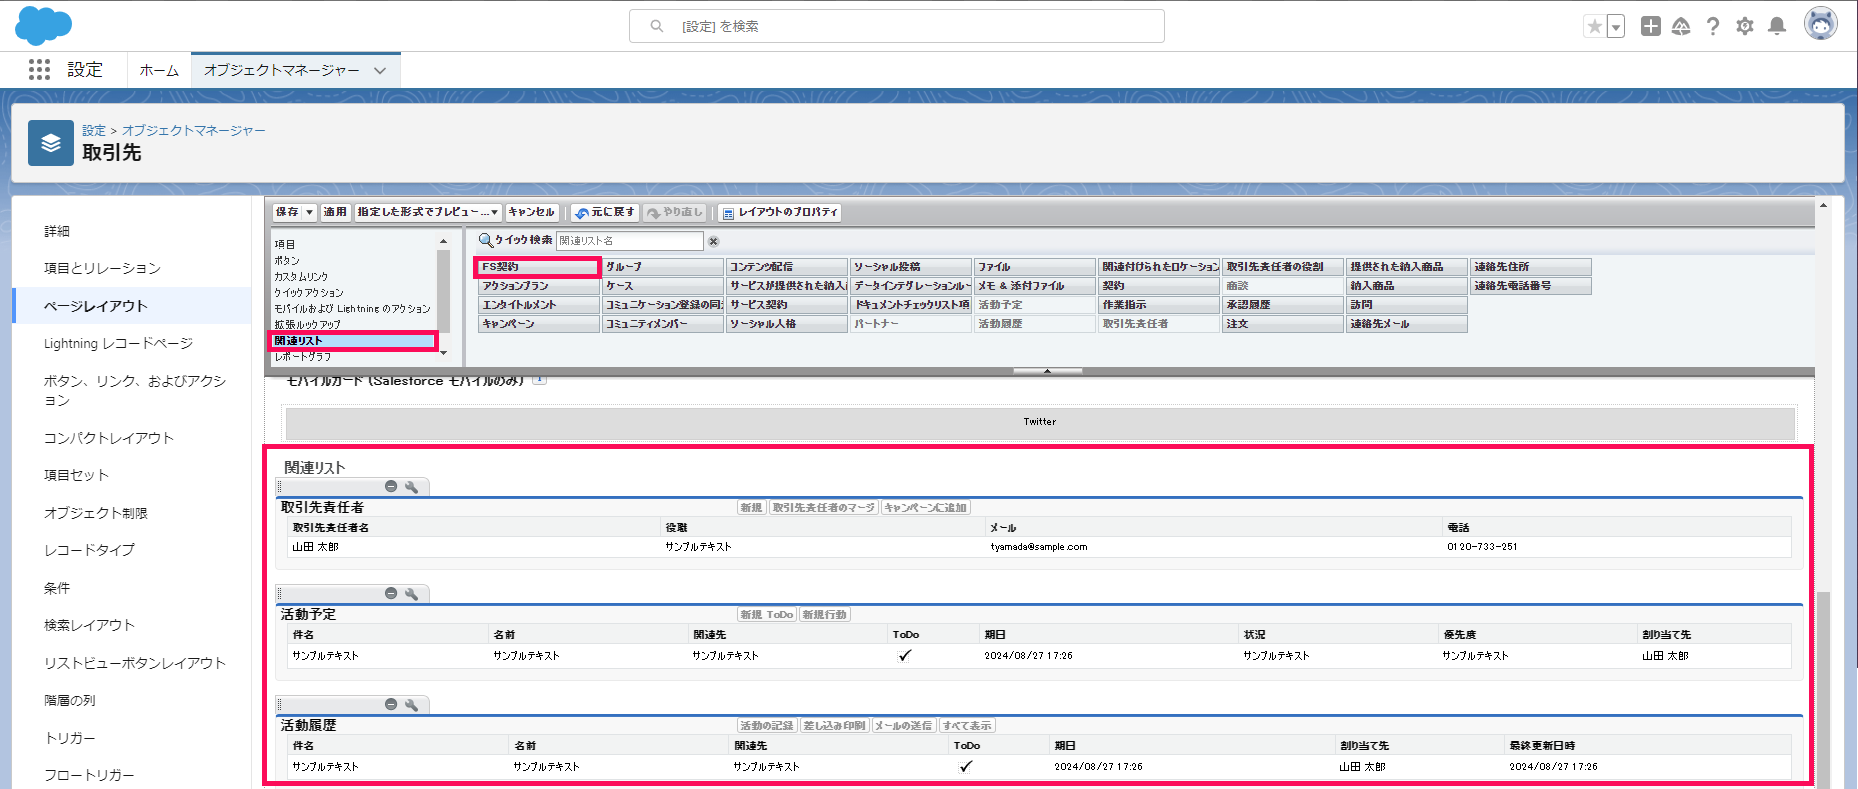Open the global actions plus icon
This screenshot has width=1858, height=789.
[1651, 26]
